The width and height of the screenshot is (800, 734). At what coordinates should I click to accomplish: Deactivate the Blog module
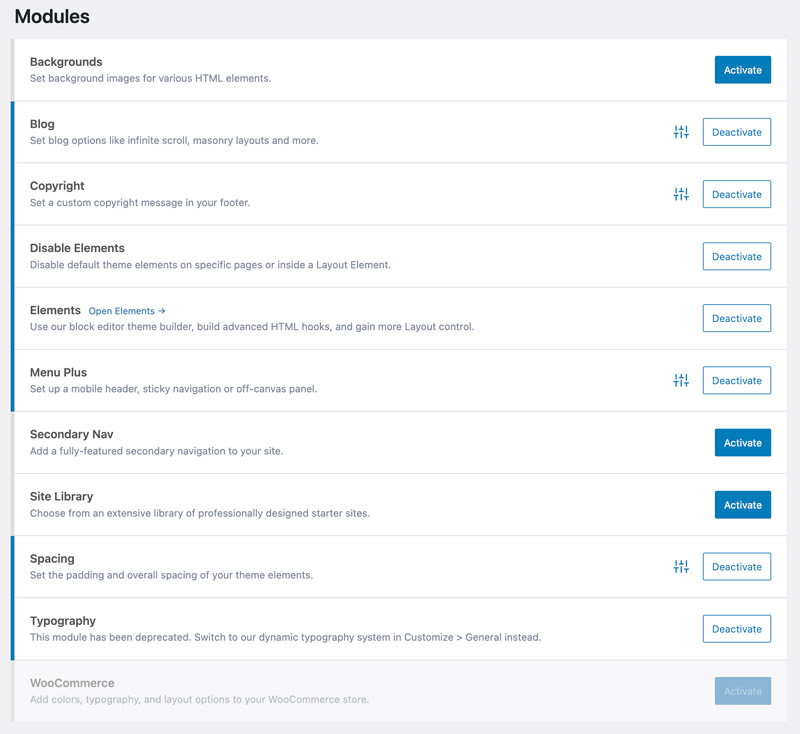click(736, 132)
